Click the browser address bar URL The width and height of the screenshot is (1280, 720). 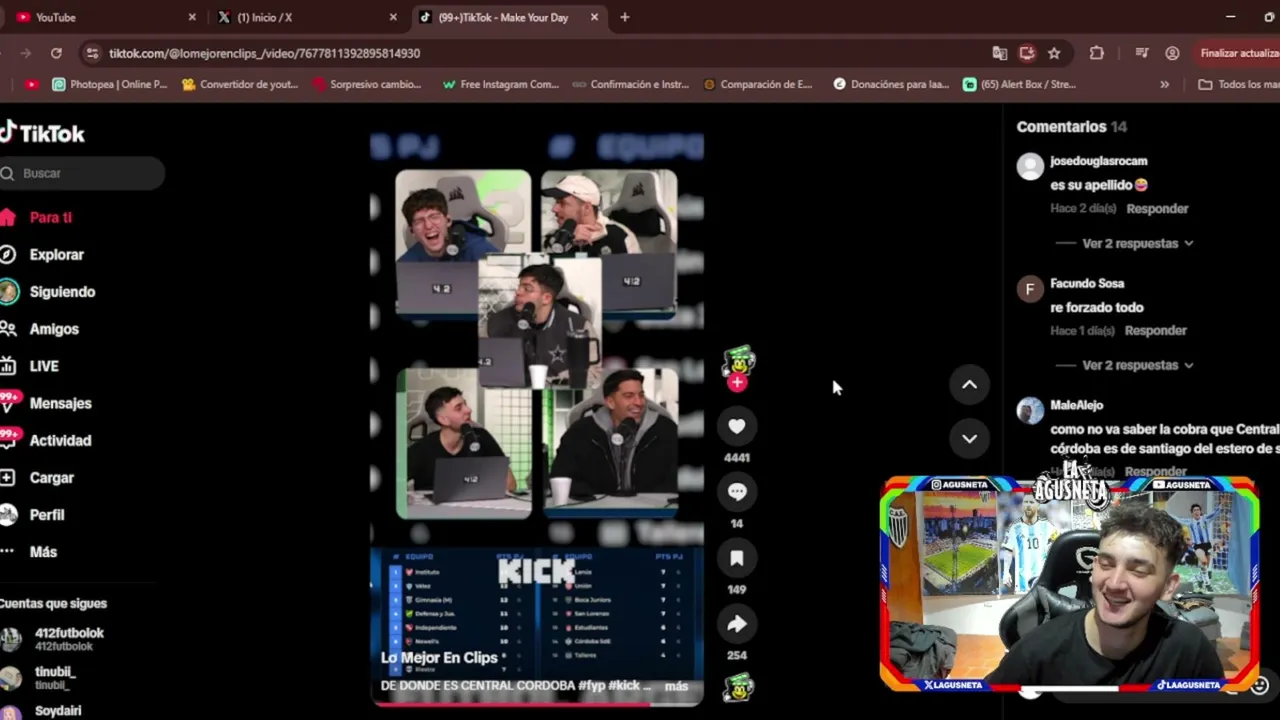pyautogui.click(x=264, y=53)
